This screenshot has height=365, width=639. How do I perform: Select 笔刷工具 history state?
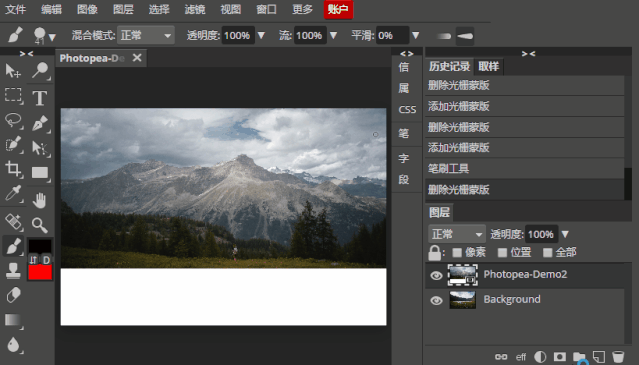click(x=524, y=169)
